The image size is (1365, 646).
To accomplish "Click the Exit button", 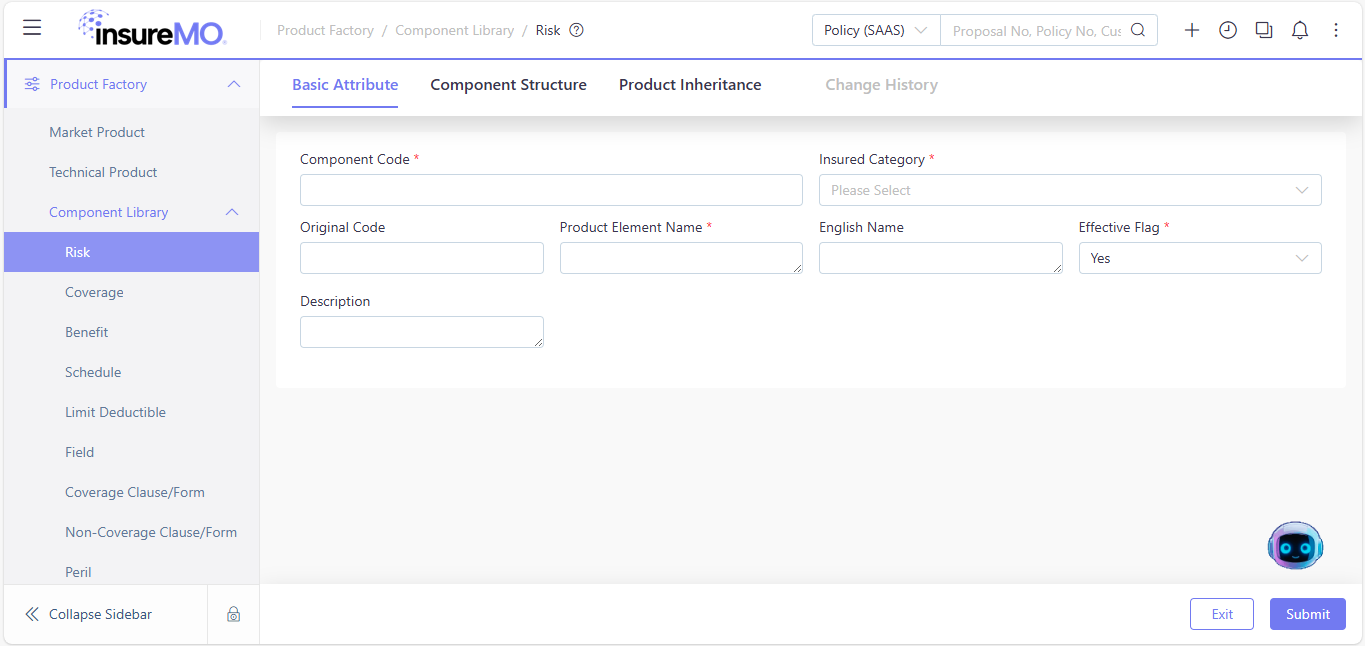I will coord(1222,614).
